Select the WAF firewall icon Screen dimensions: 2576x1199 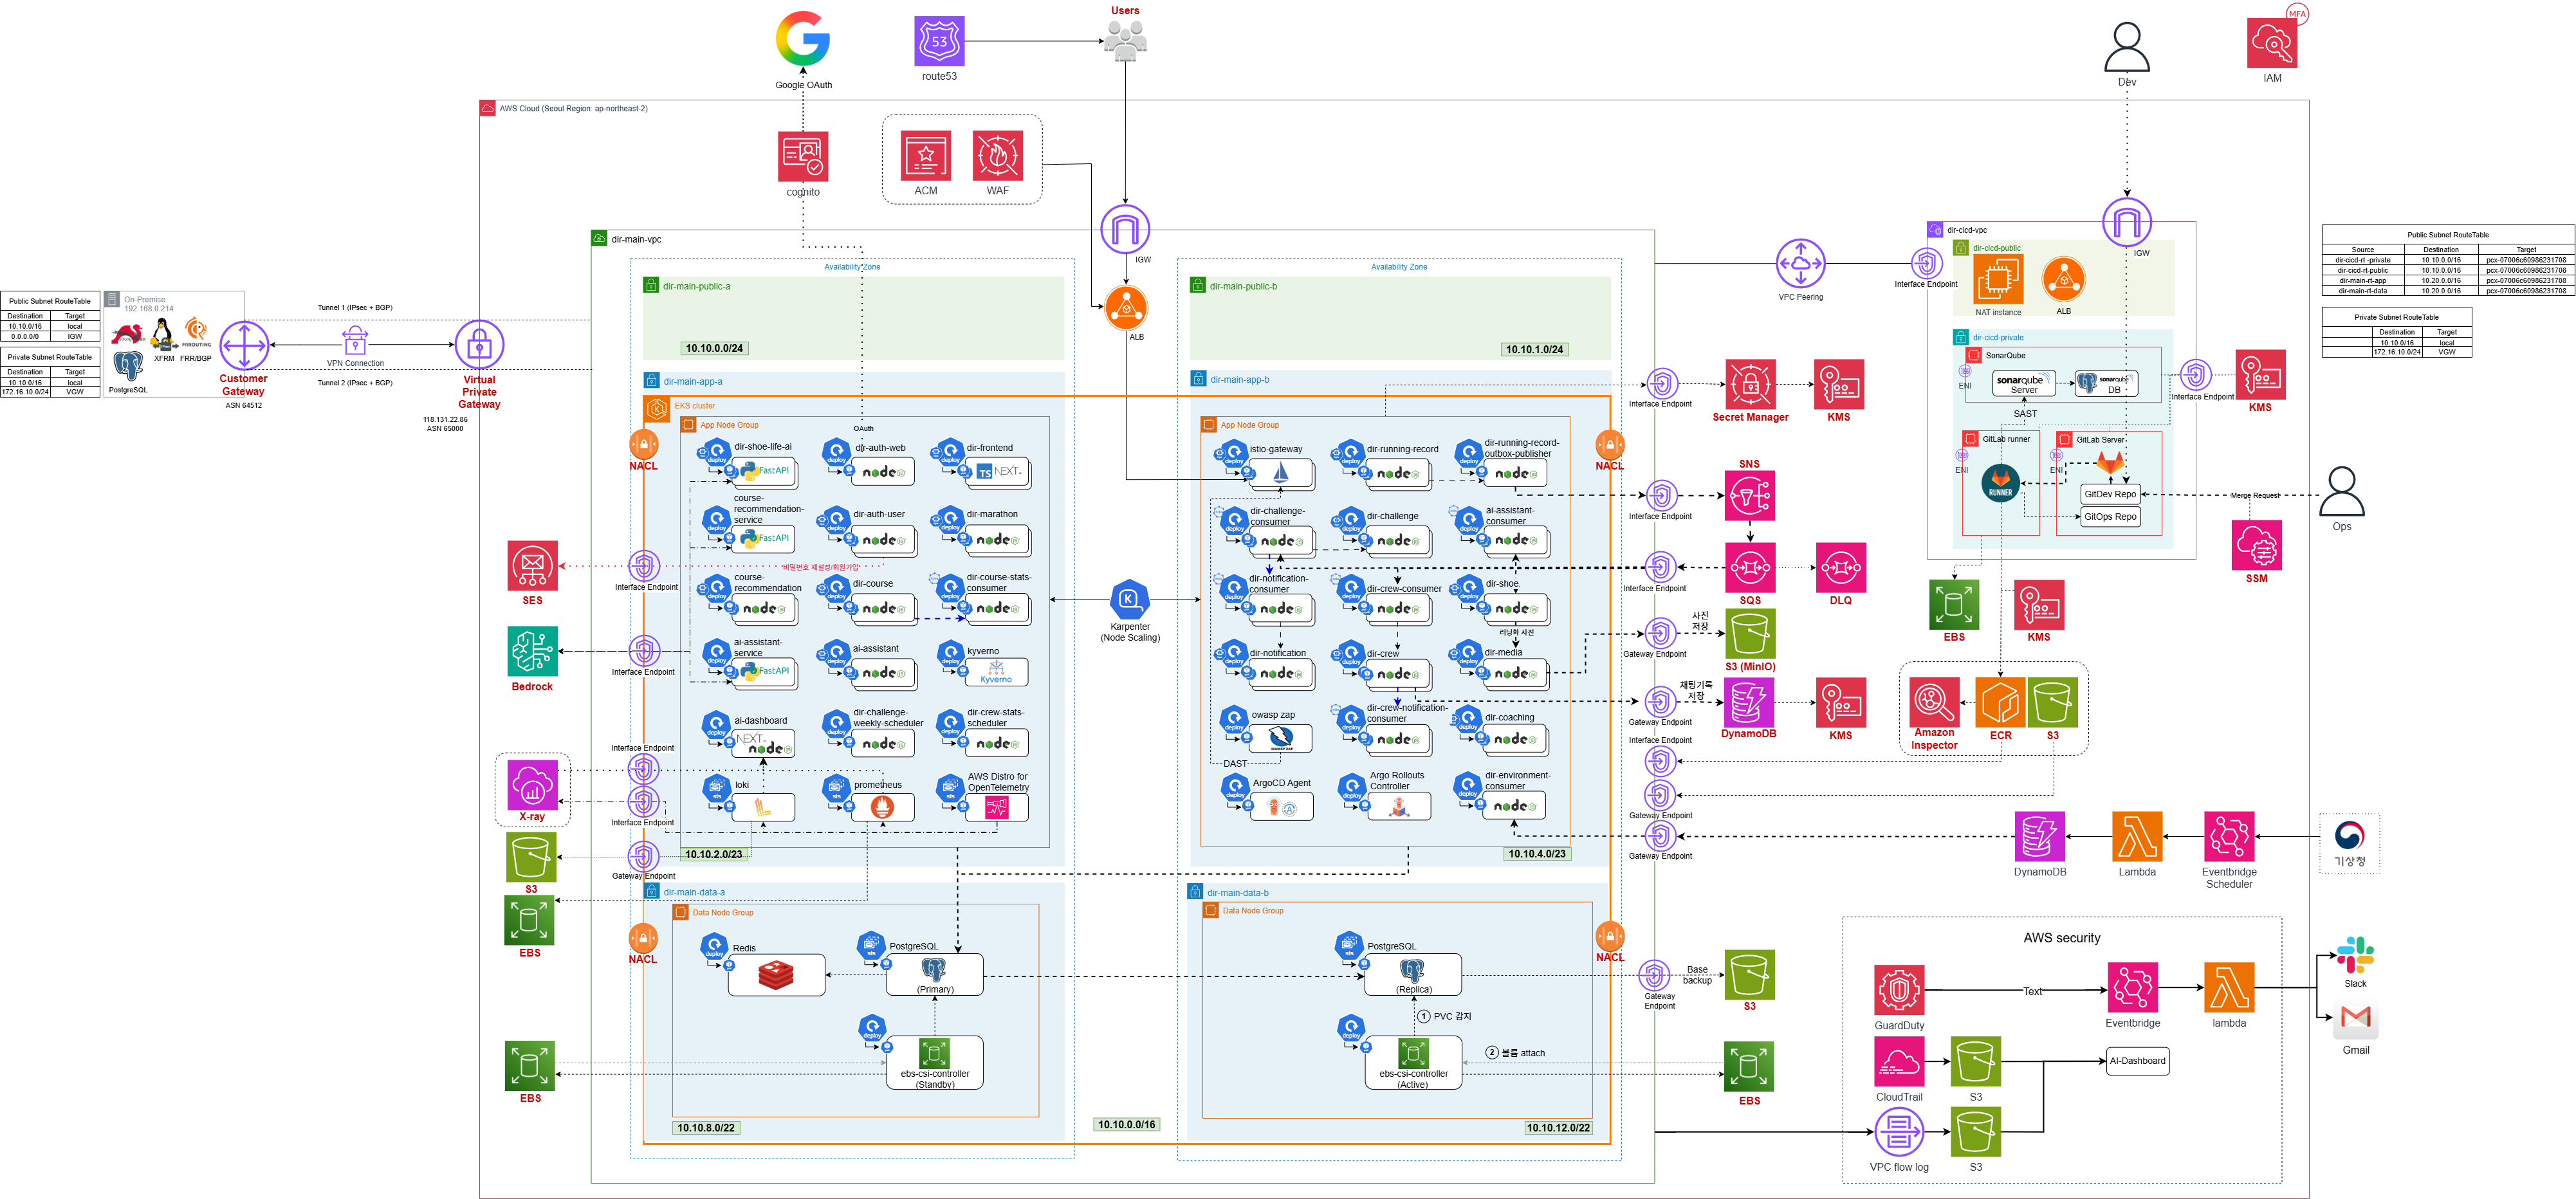click(x=998, y=156)
